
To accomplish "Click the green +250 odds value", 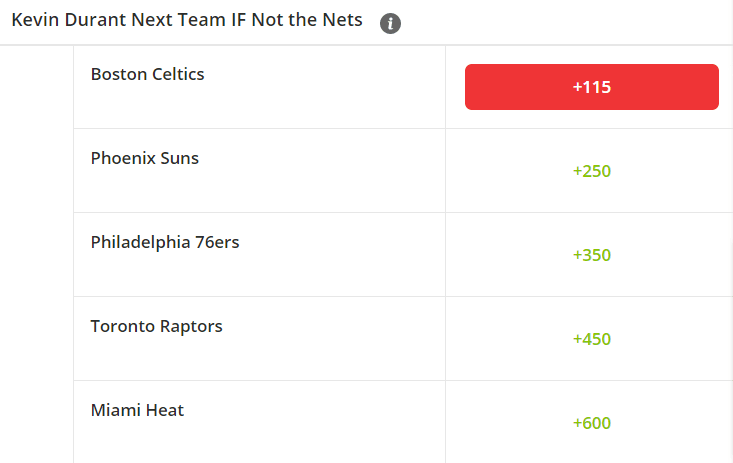I will tap(591, 171).
